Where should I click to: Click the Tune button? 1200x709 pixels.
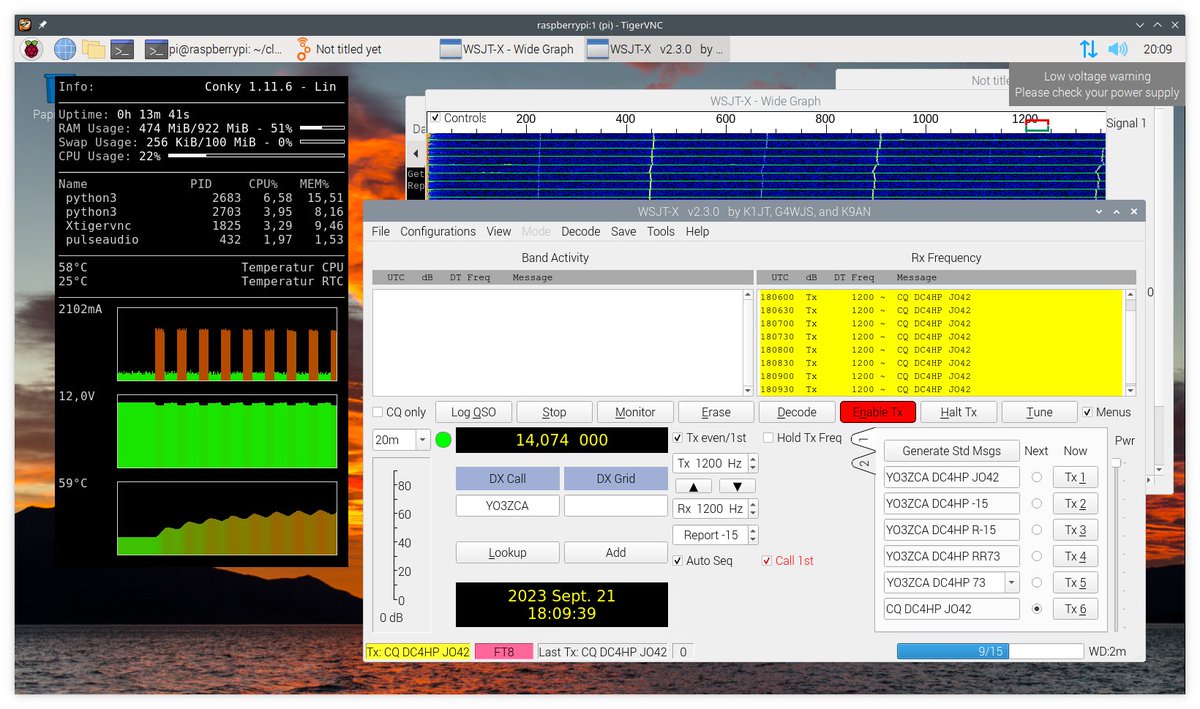click(x=1039, y=412)
